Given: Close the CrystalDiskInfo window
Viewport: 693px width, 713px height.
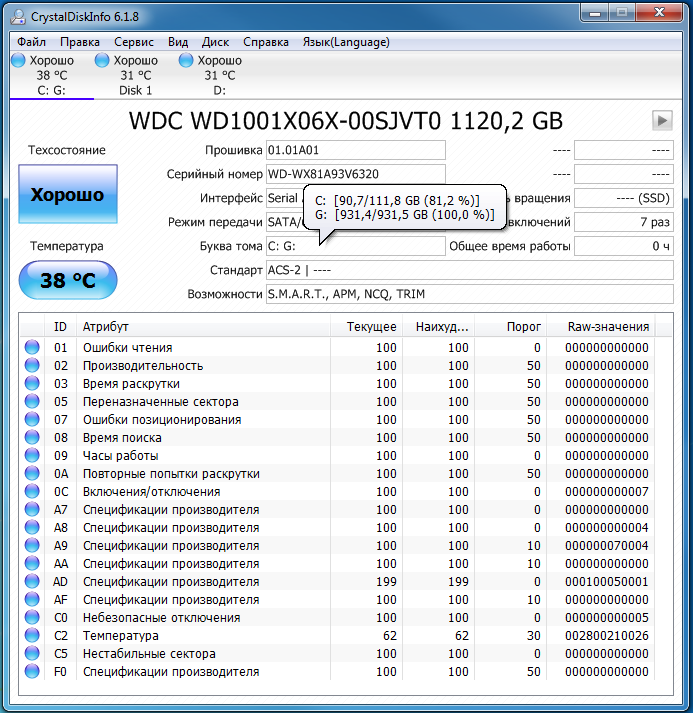Looking at the screenshot, I should point(659,13).
